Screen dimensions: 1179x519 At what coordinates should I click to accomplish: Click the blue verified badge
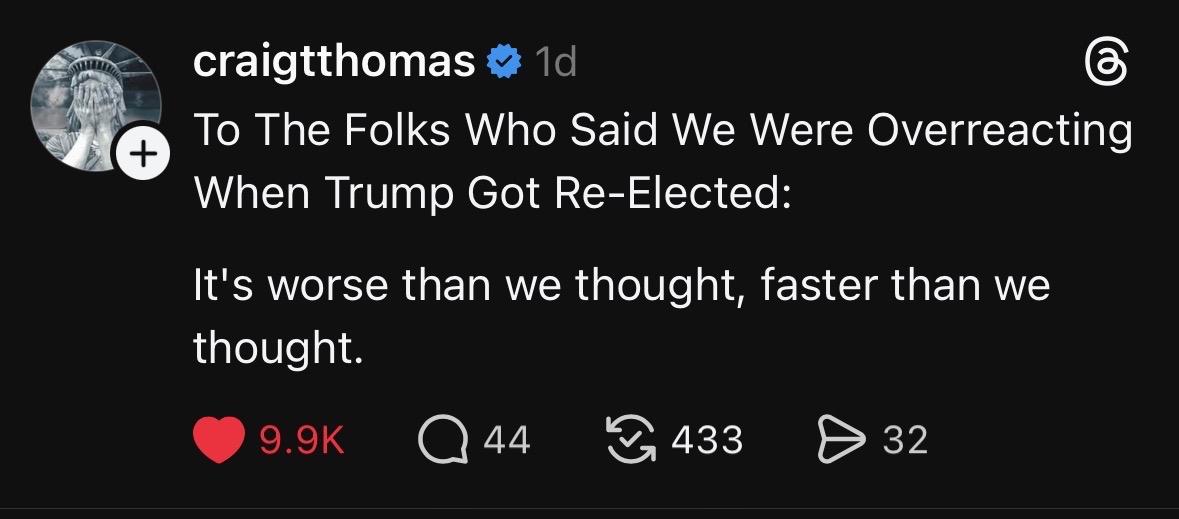pyautogui.click(x=503, y=64)
